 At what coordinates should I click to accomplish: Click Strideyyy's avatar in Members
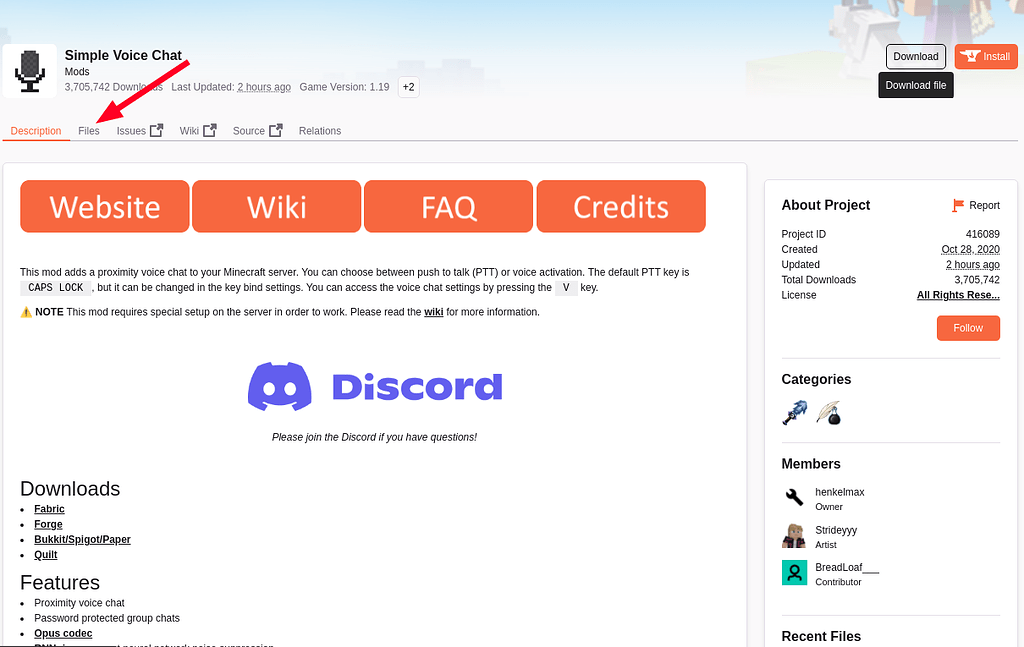coord(794,535)
